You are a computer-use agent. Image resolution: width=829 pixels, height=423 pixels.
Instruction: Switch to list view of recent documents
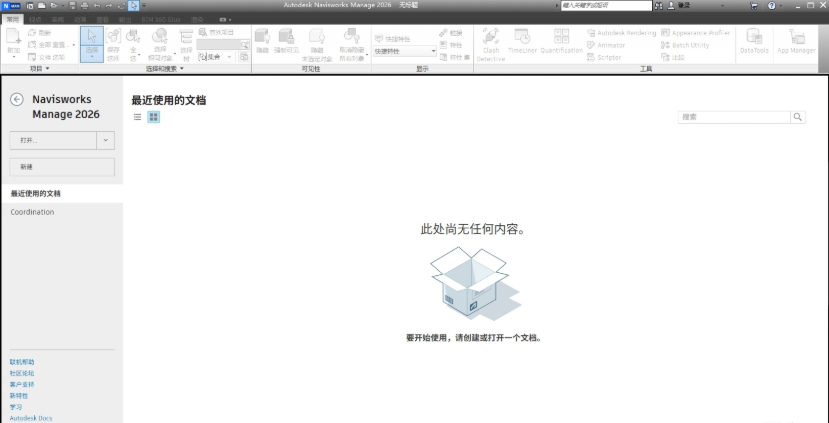[138, 117]
